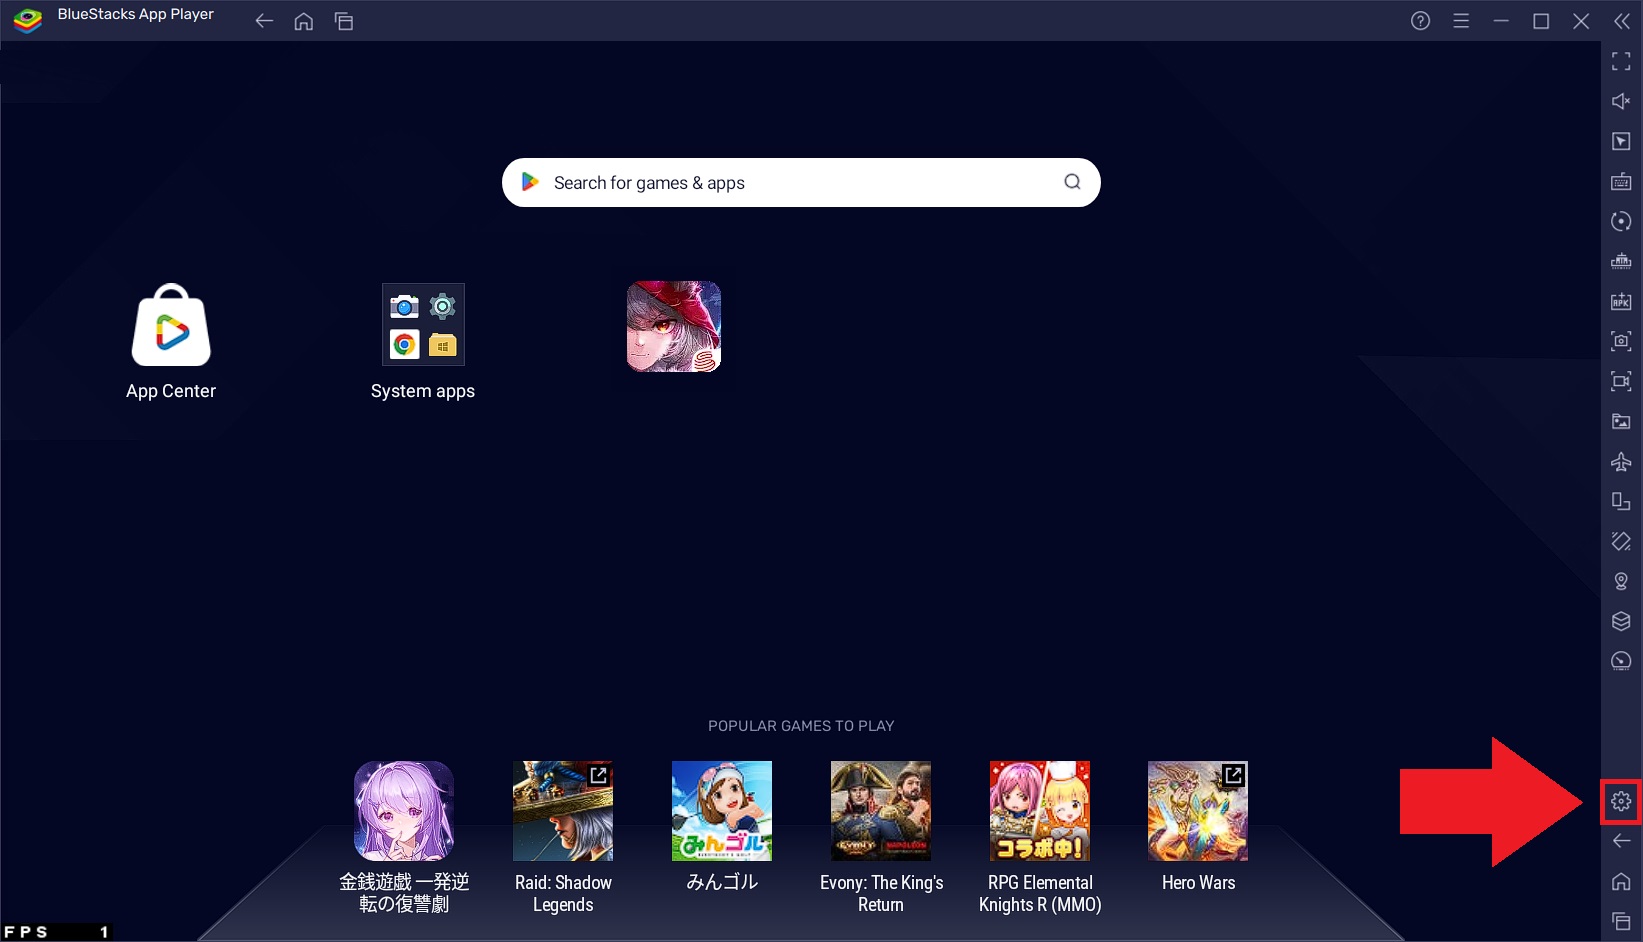
Task: Click the Search for games & apps field
Action: (x=801, y=183)
